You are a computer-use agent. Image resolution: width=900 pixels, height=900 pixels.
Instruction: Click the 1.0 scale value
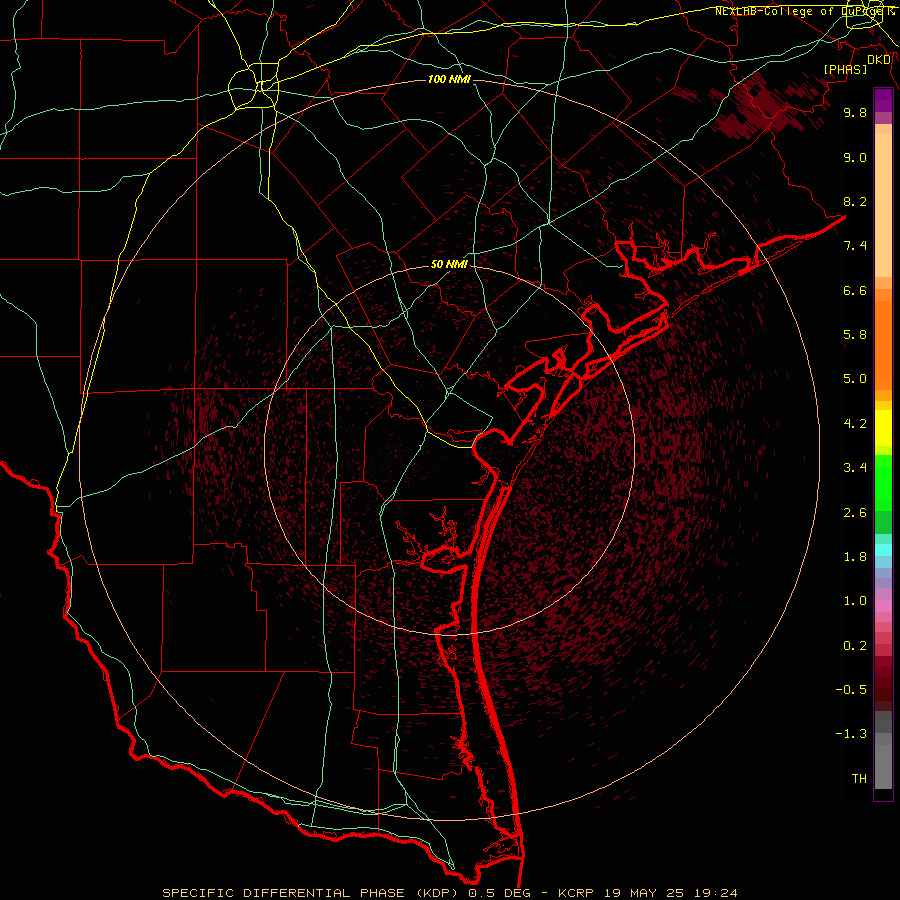(x=855, y=601)
